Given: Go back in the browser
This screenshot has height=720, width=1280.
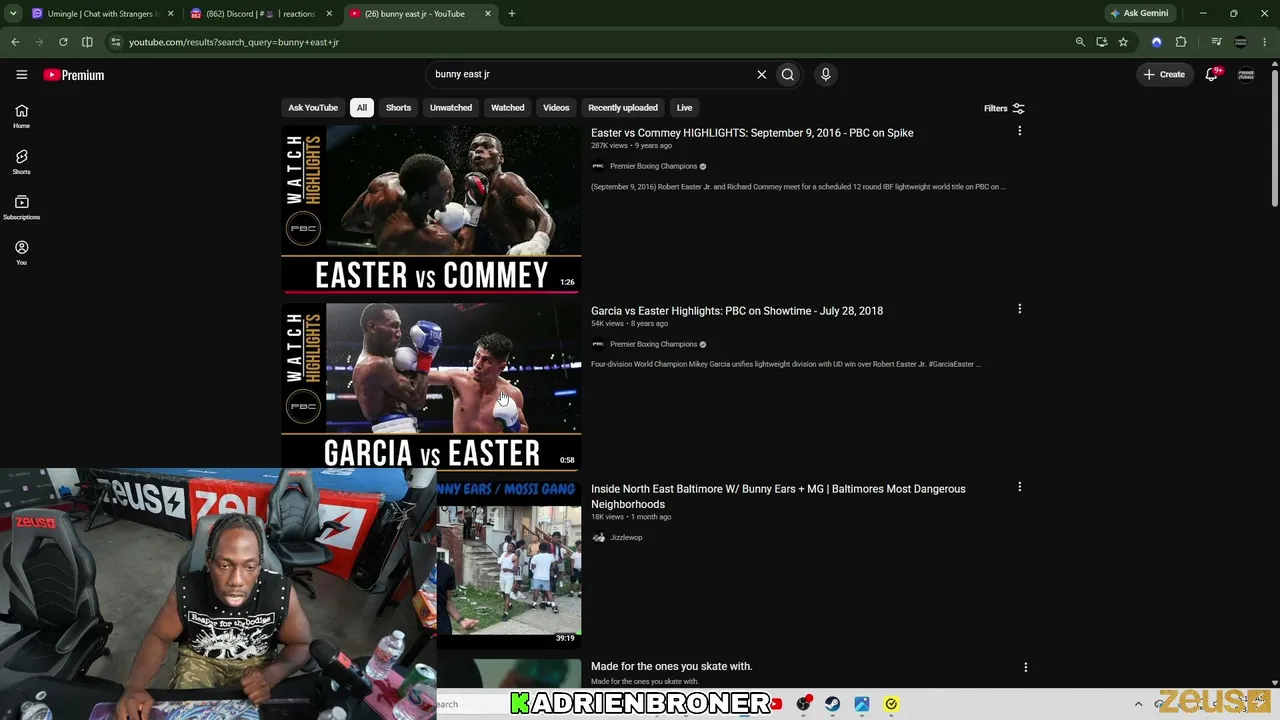Looking at the screenshot, I should pyautogui.click(x=15, y=42).
